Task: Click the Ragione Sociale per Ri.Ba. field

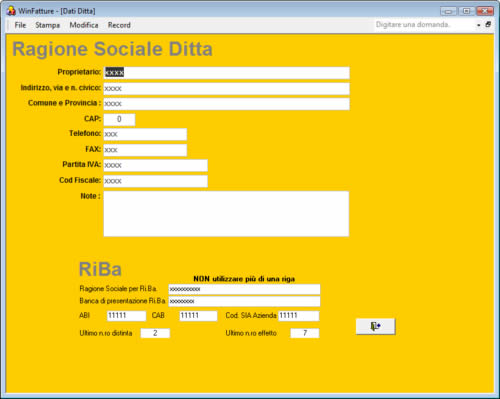Action: coord(244,289)
